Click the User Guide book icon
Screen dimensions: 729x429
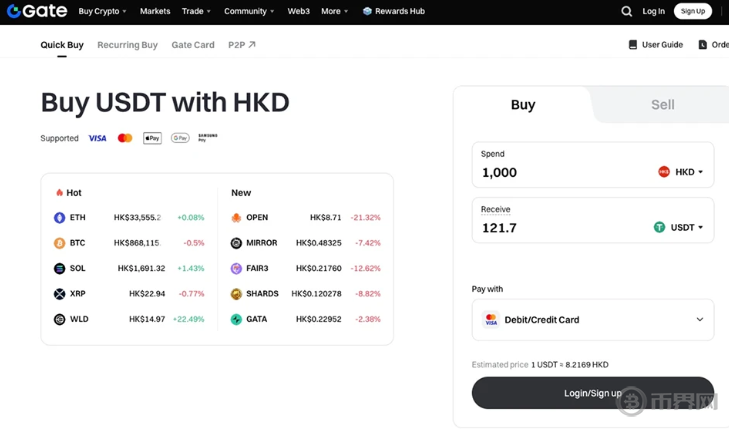[x=632, y=45]
